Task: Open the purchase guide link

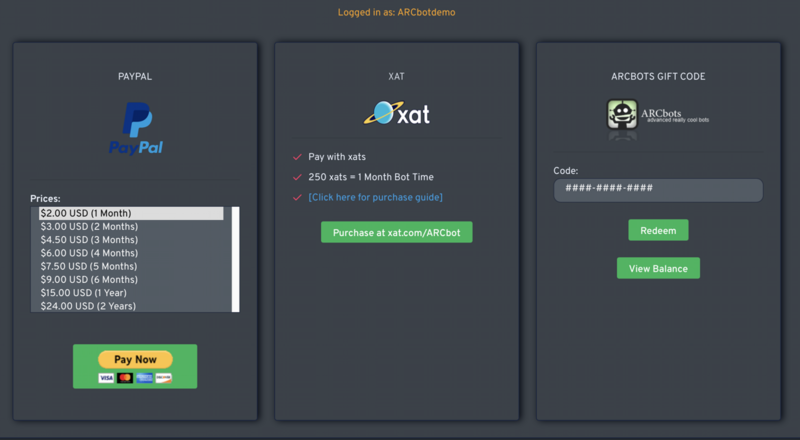Action: [x=376, y=197]
